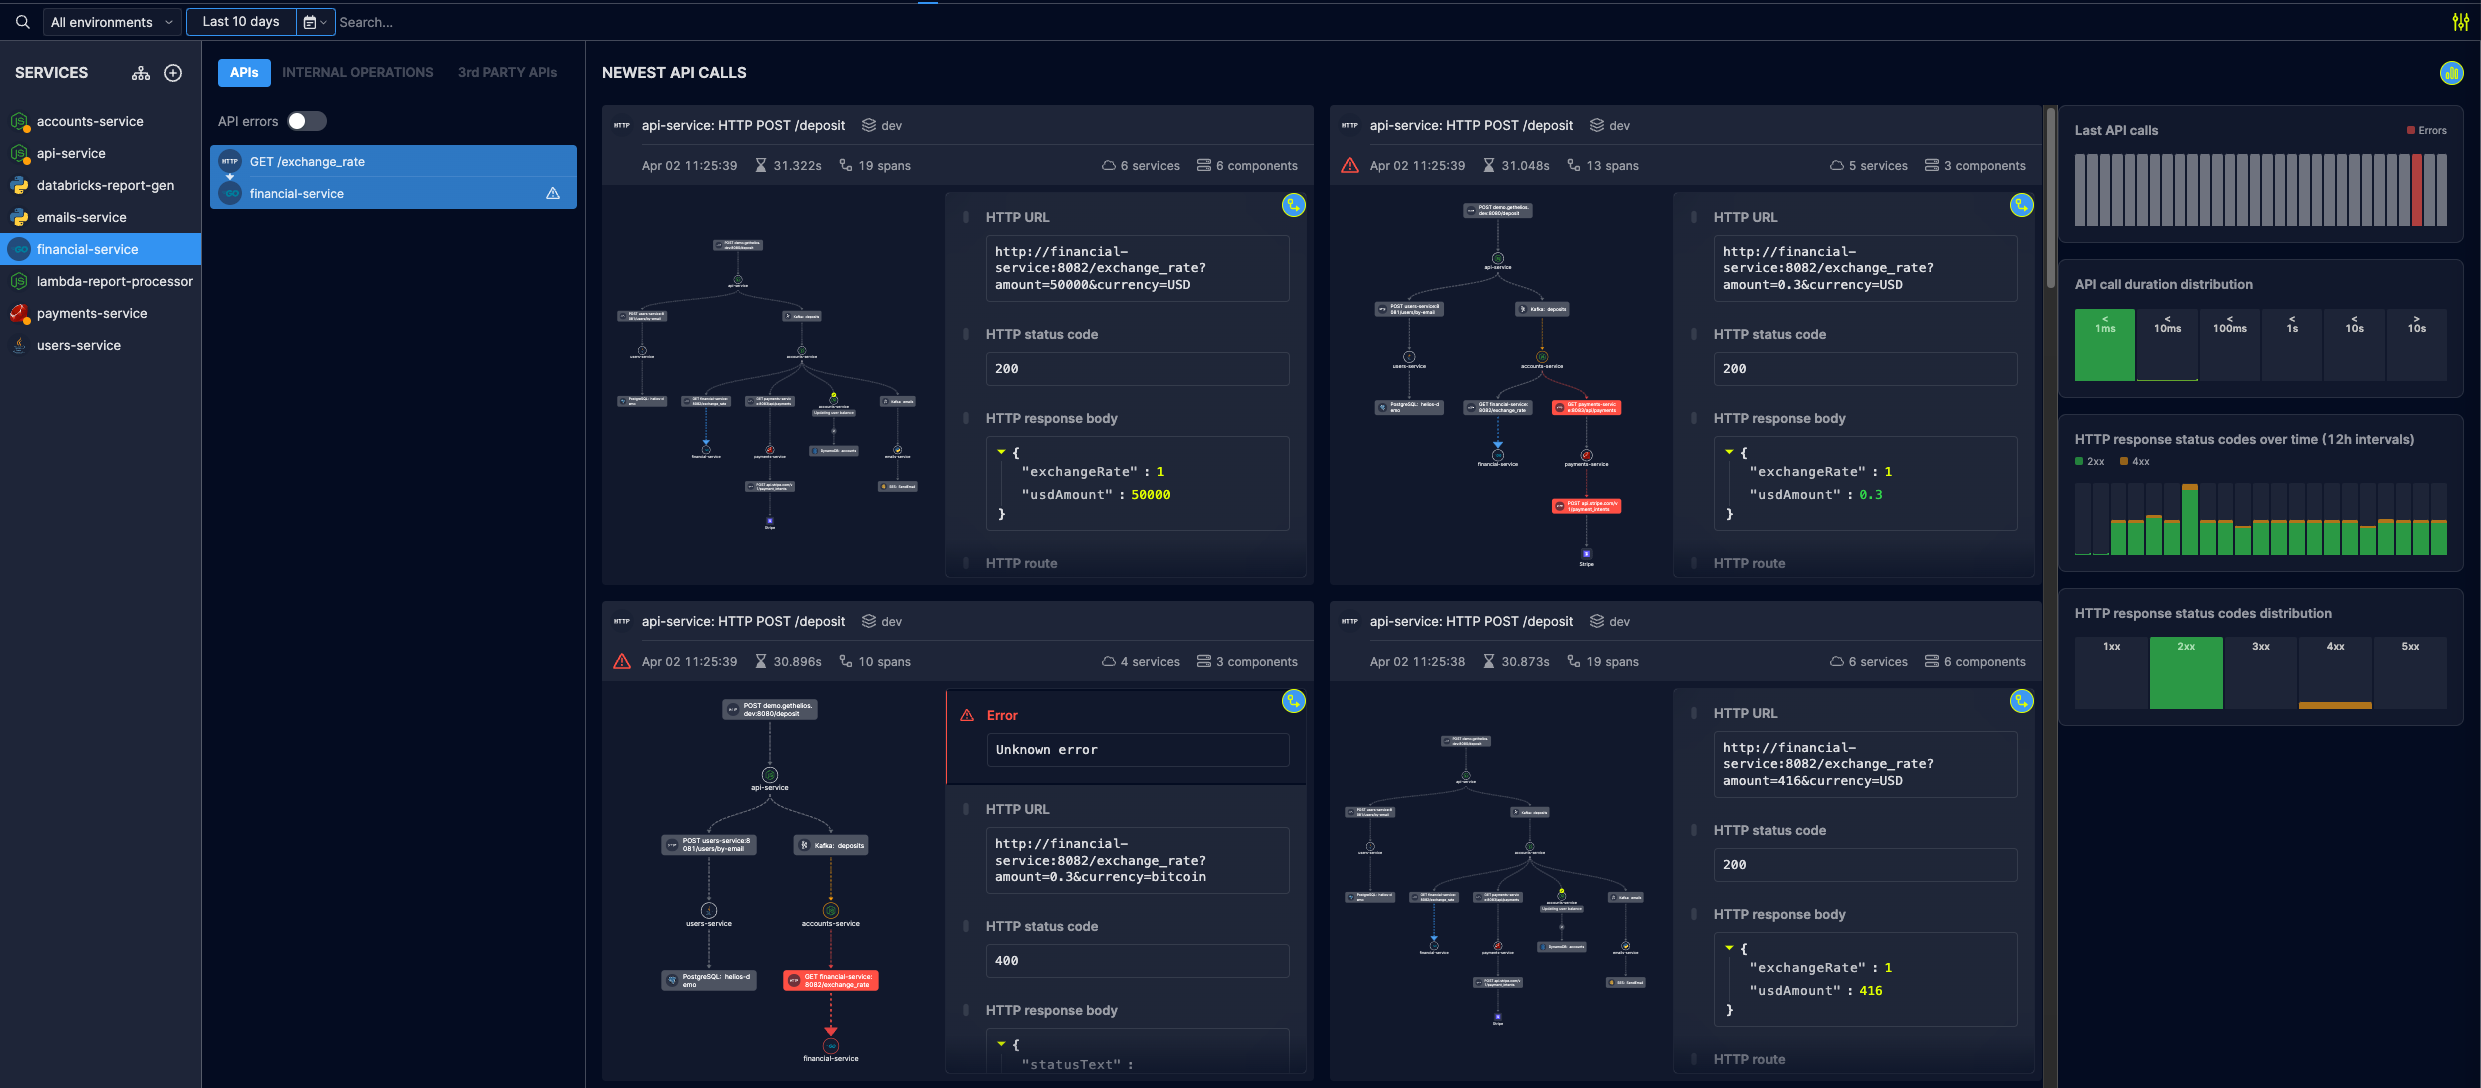Switch to INTERNAL OPERATIONS tab
The height and width of the screenshot is (1088, 2481).
tap(357, 72)
